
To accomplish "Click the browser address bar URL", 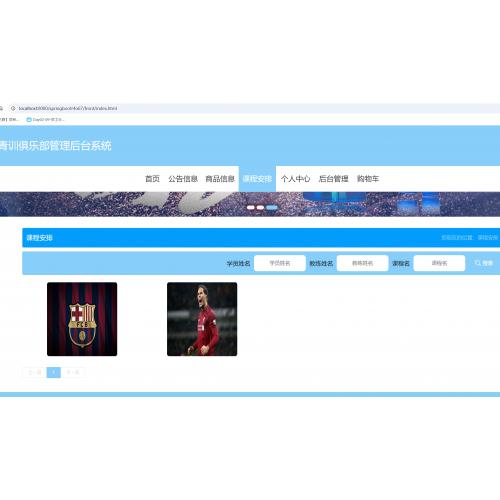I will (x=68, y=108).
